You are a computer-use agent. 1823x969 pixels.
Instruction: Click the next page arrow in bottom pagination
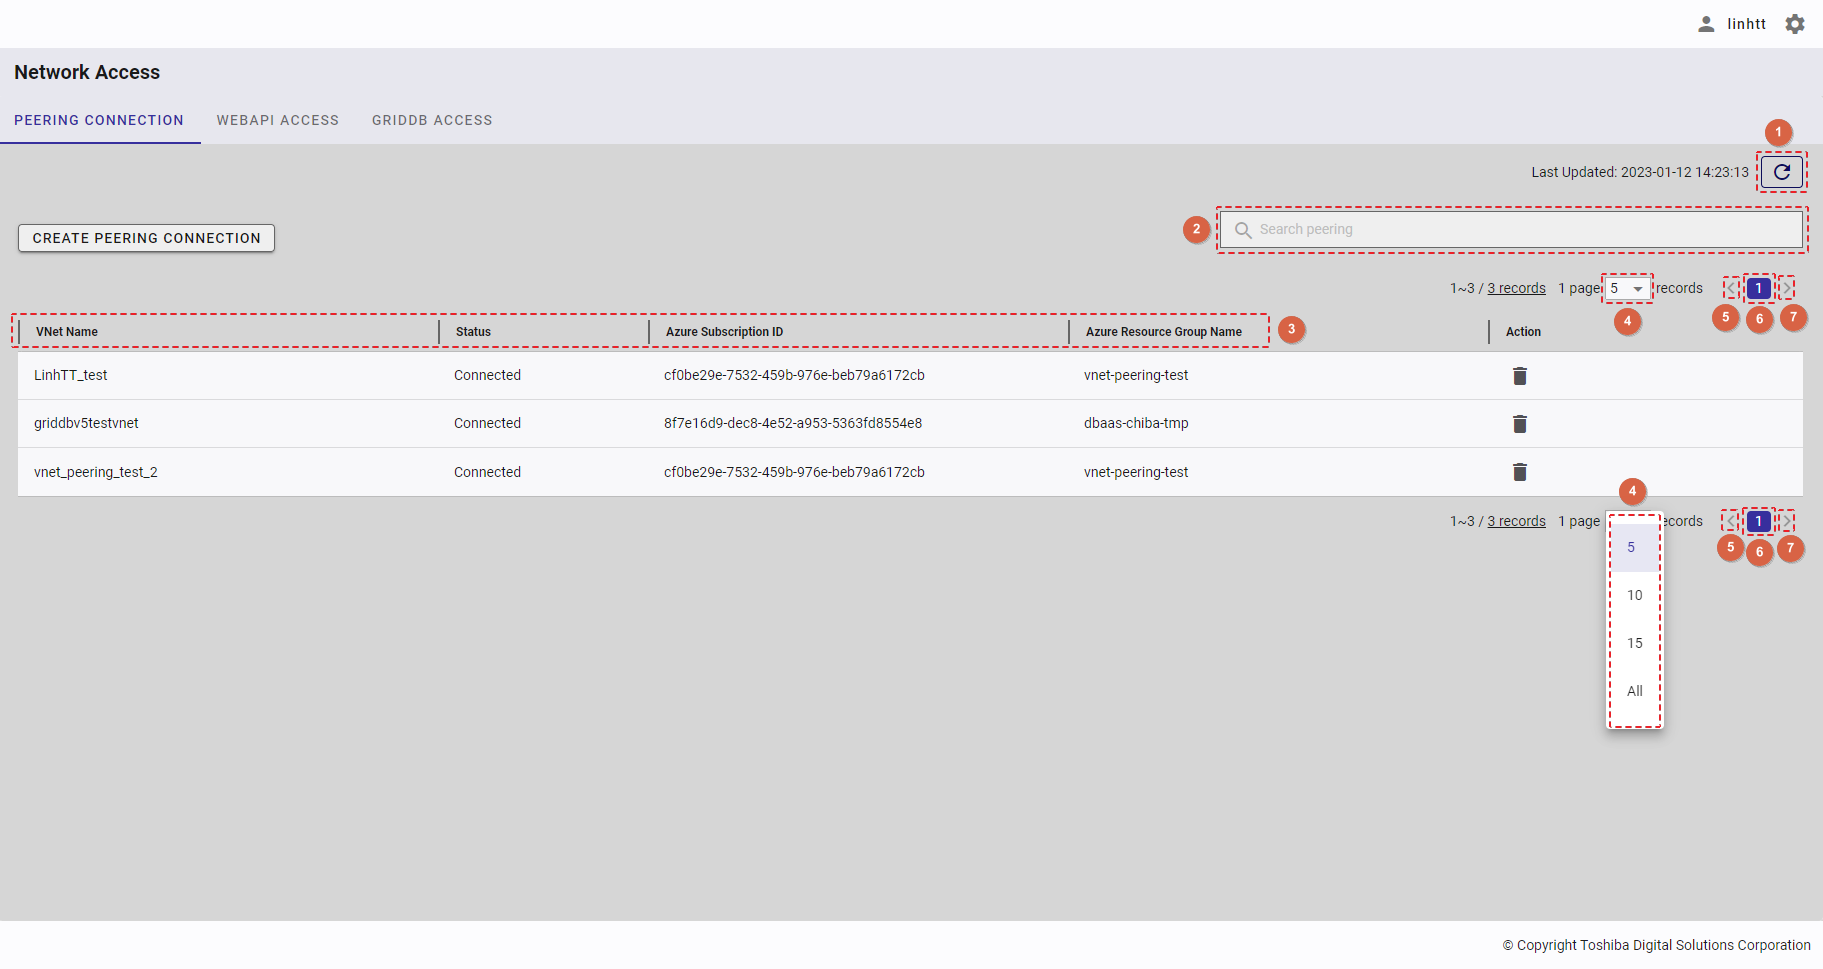coord(1786,522)
